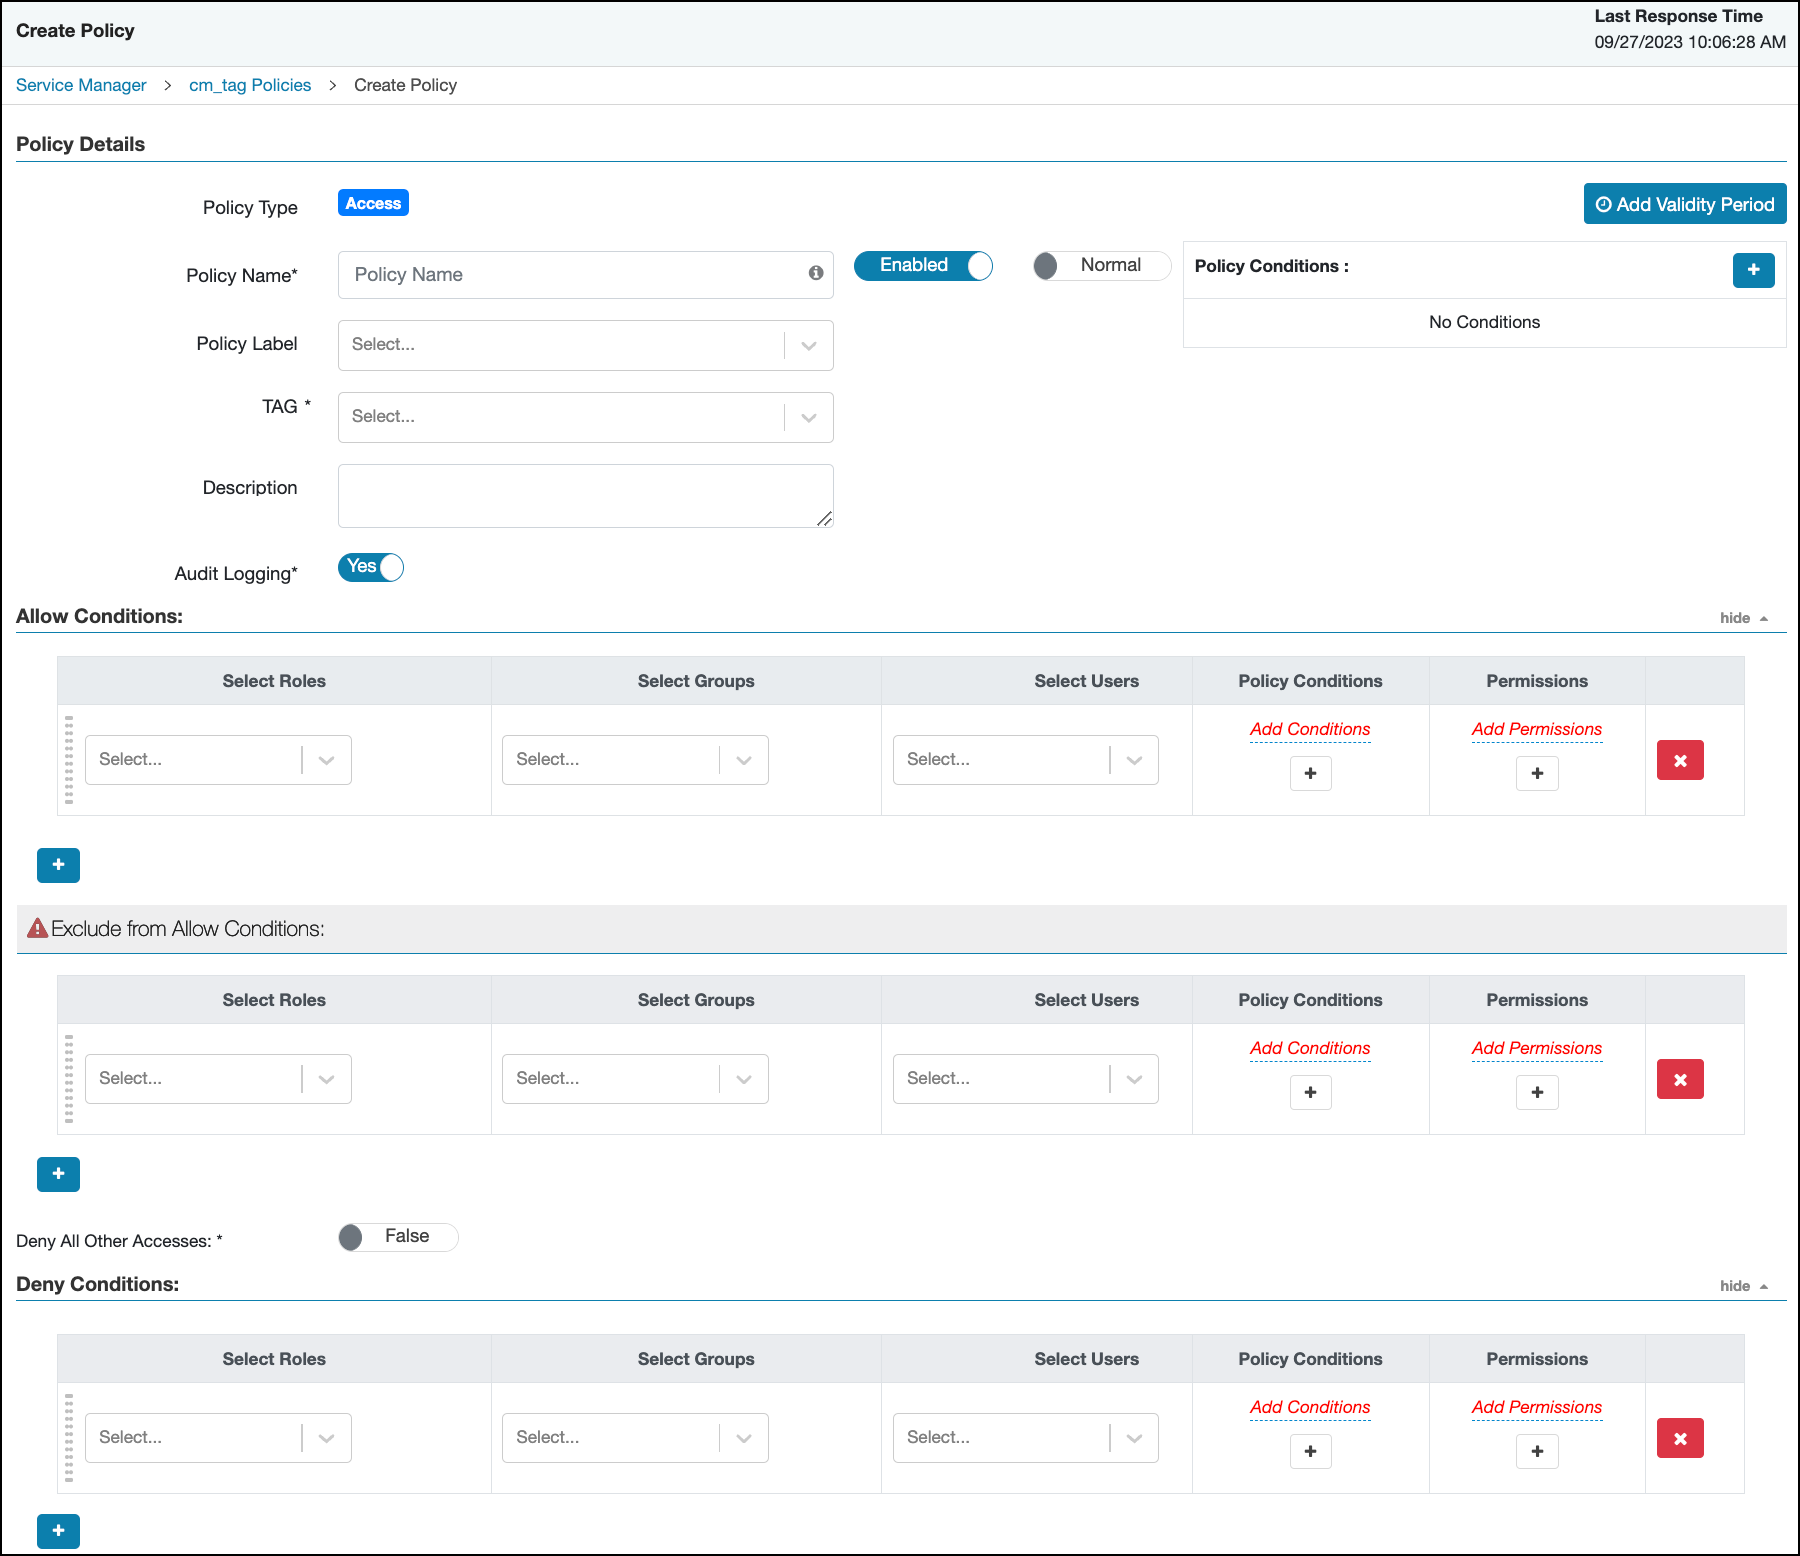This screenshot has width=1800, height=1556.
Task: Expand Select Roles dropdown in Allow Conditions
Action: click(218, 760)
